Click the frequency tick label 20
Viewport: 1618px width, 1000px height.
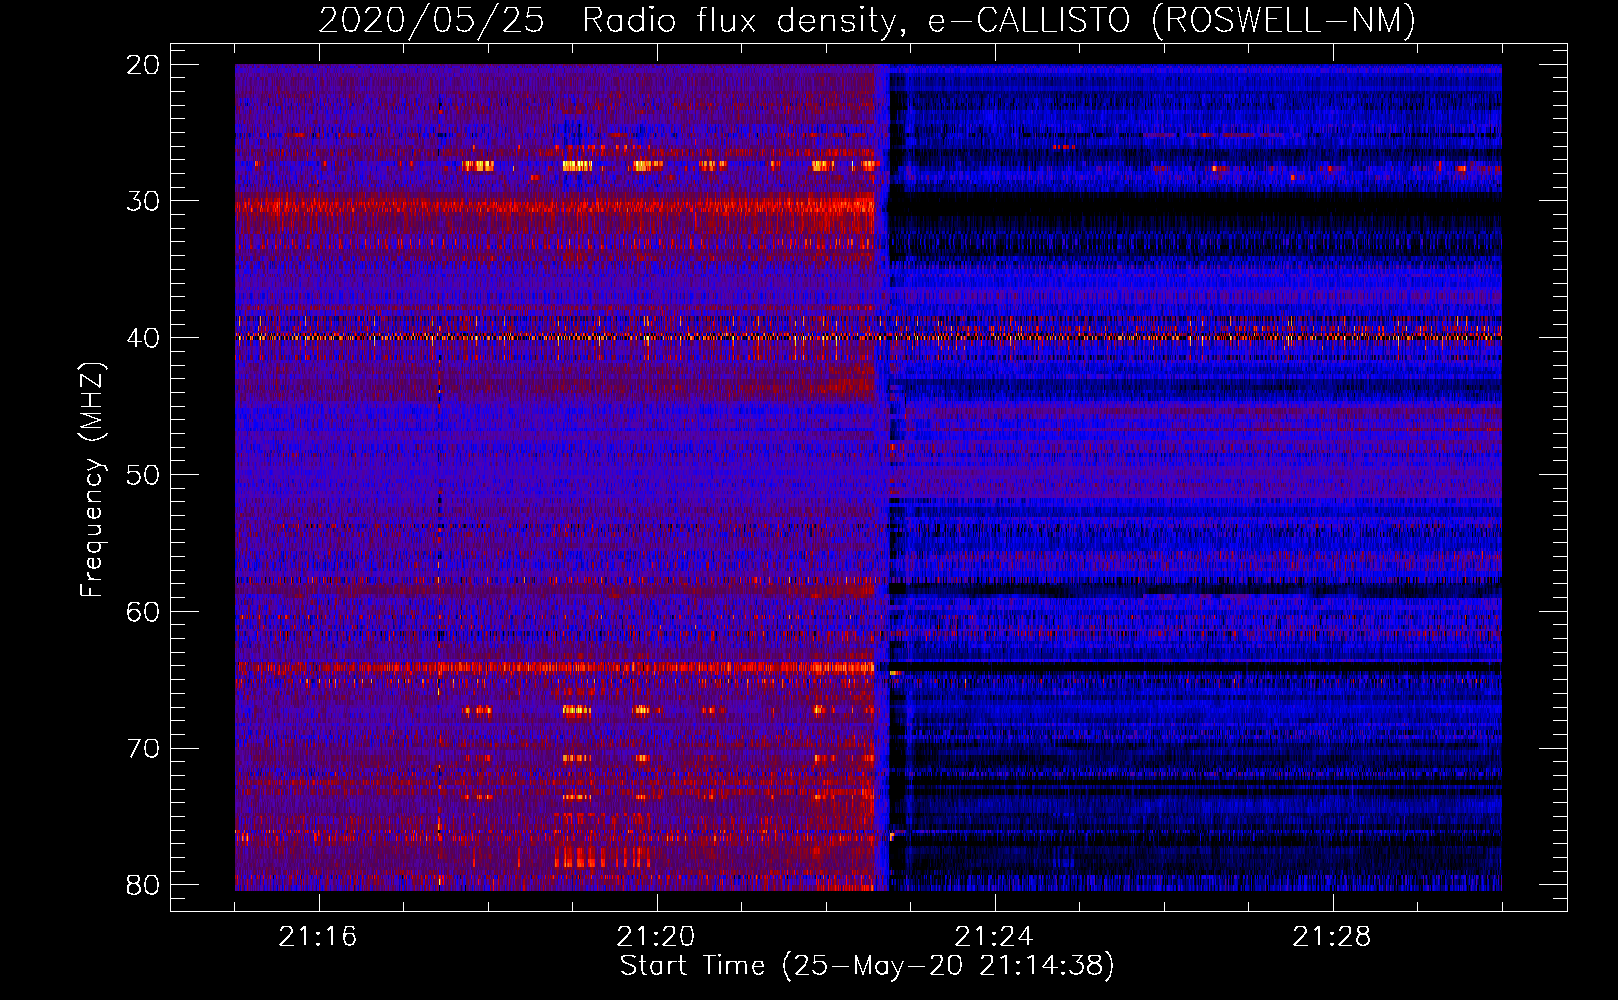(x=143, y=65)
